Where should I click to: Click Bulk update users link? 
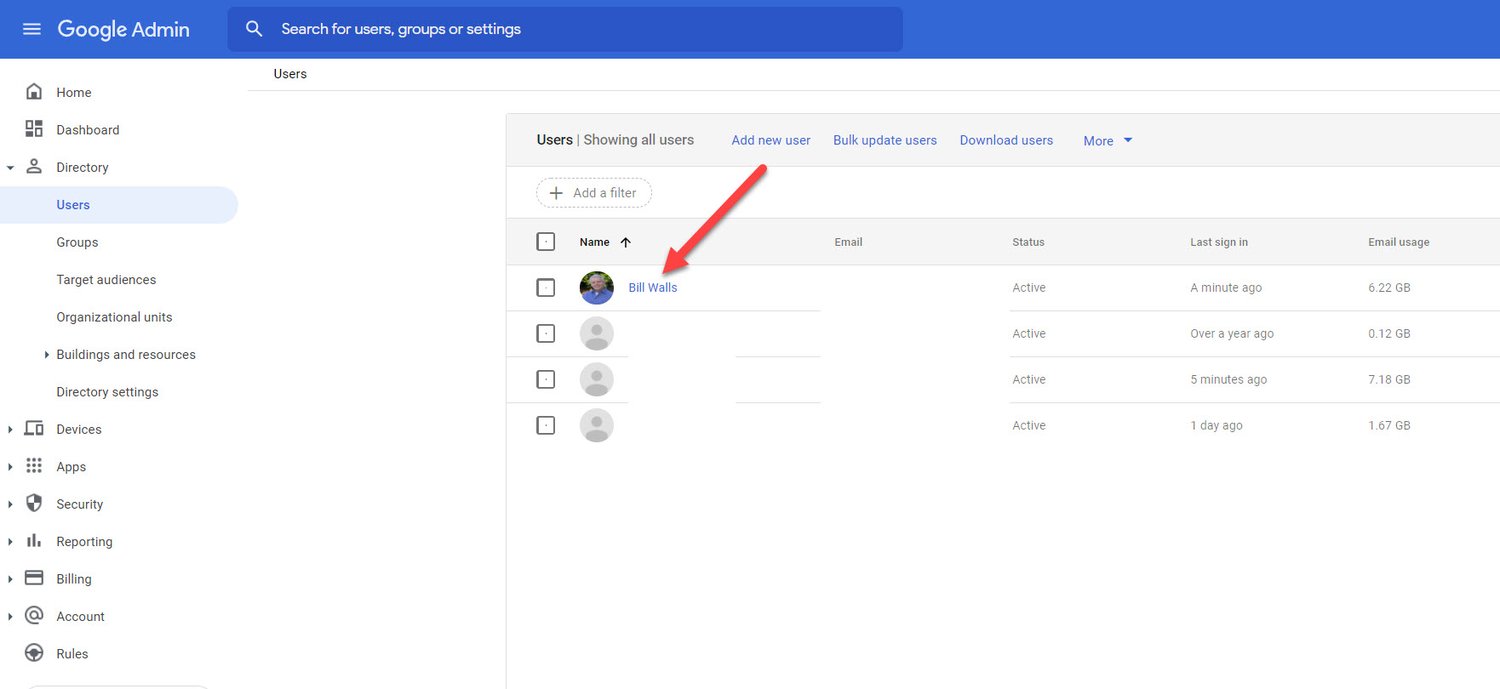point(885,140)
